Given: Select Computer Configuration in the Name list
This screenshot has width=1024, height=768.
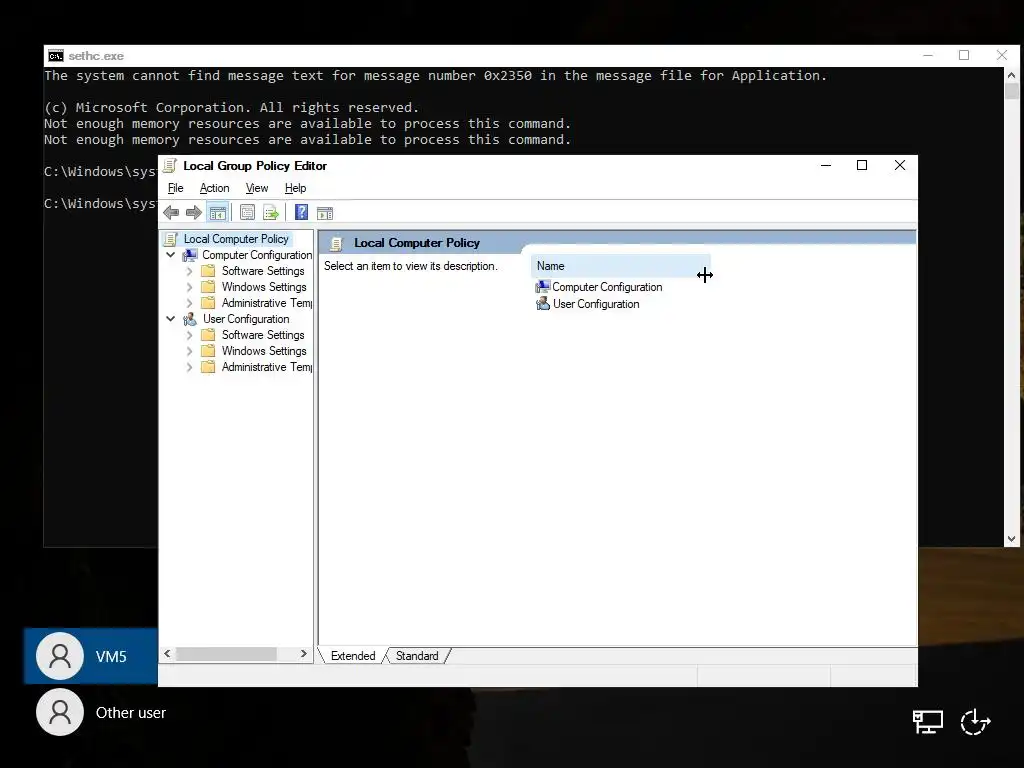Looking at the screenshot, I should 599,287.
